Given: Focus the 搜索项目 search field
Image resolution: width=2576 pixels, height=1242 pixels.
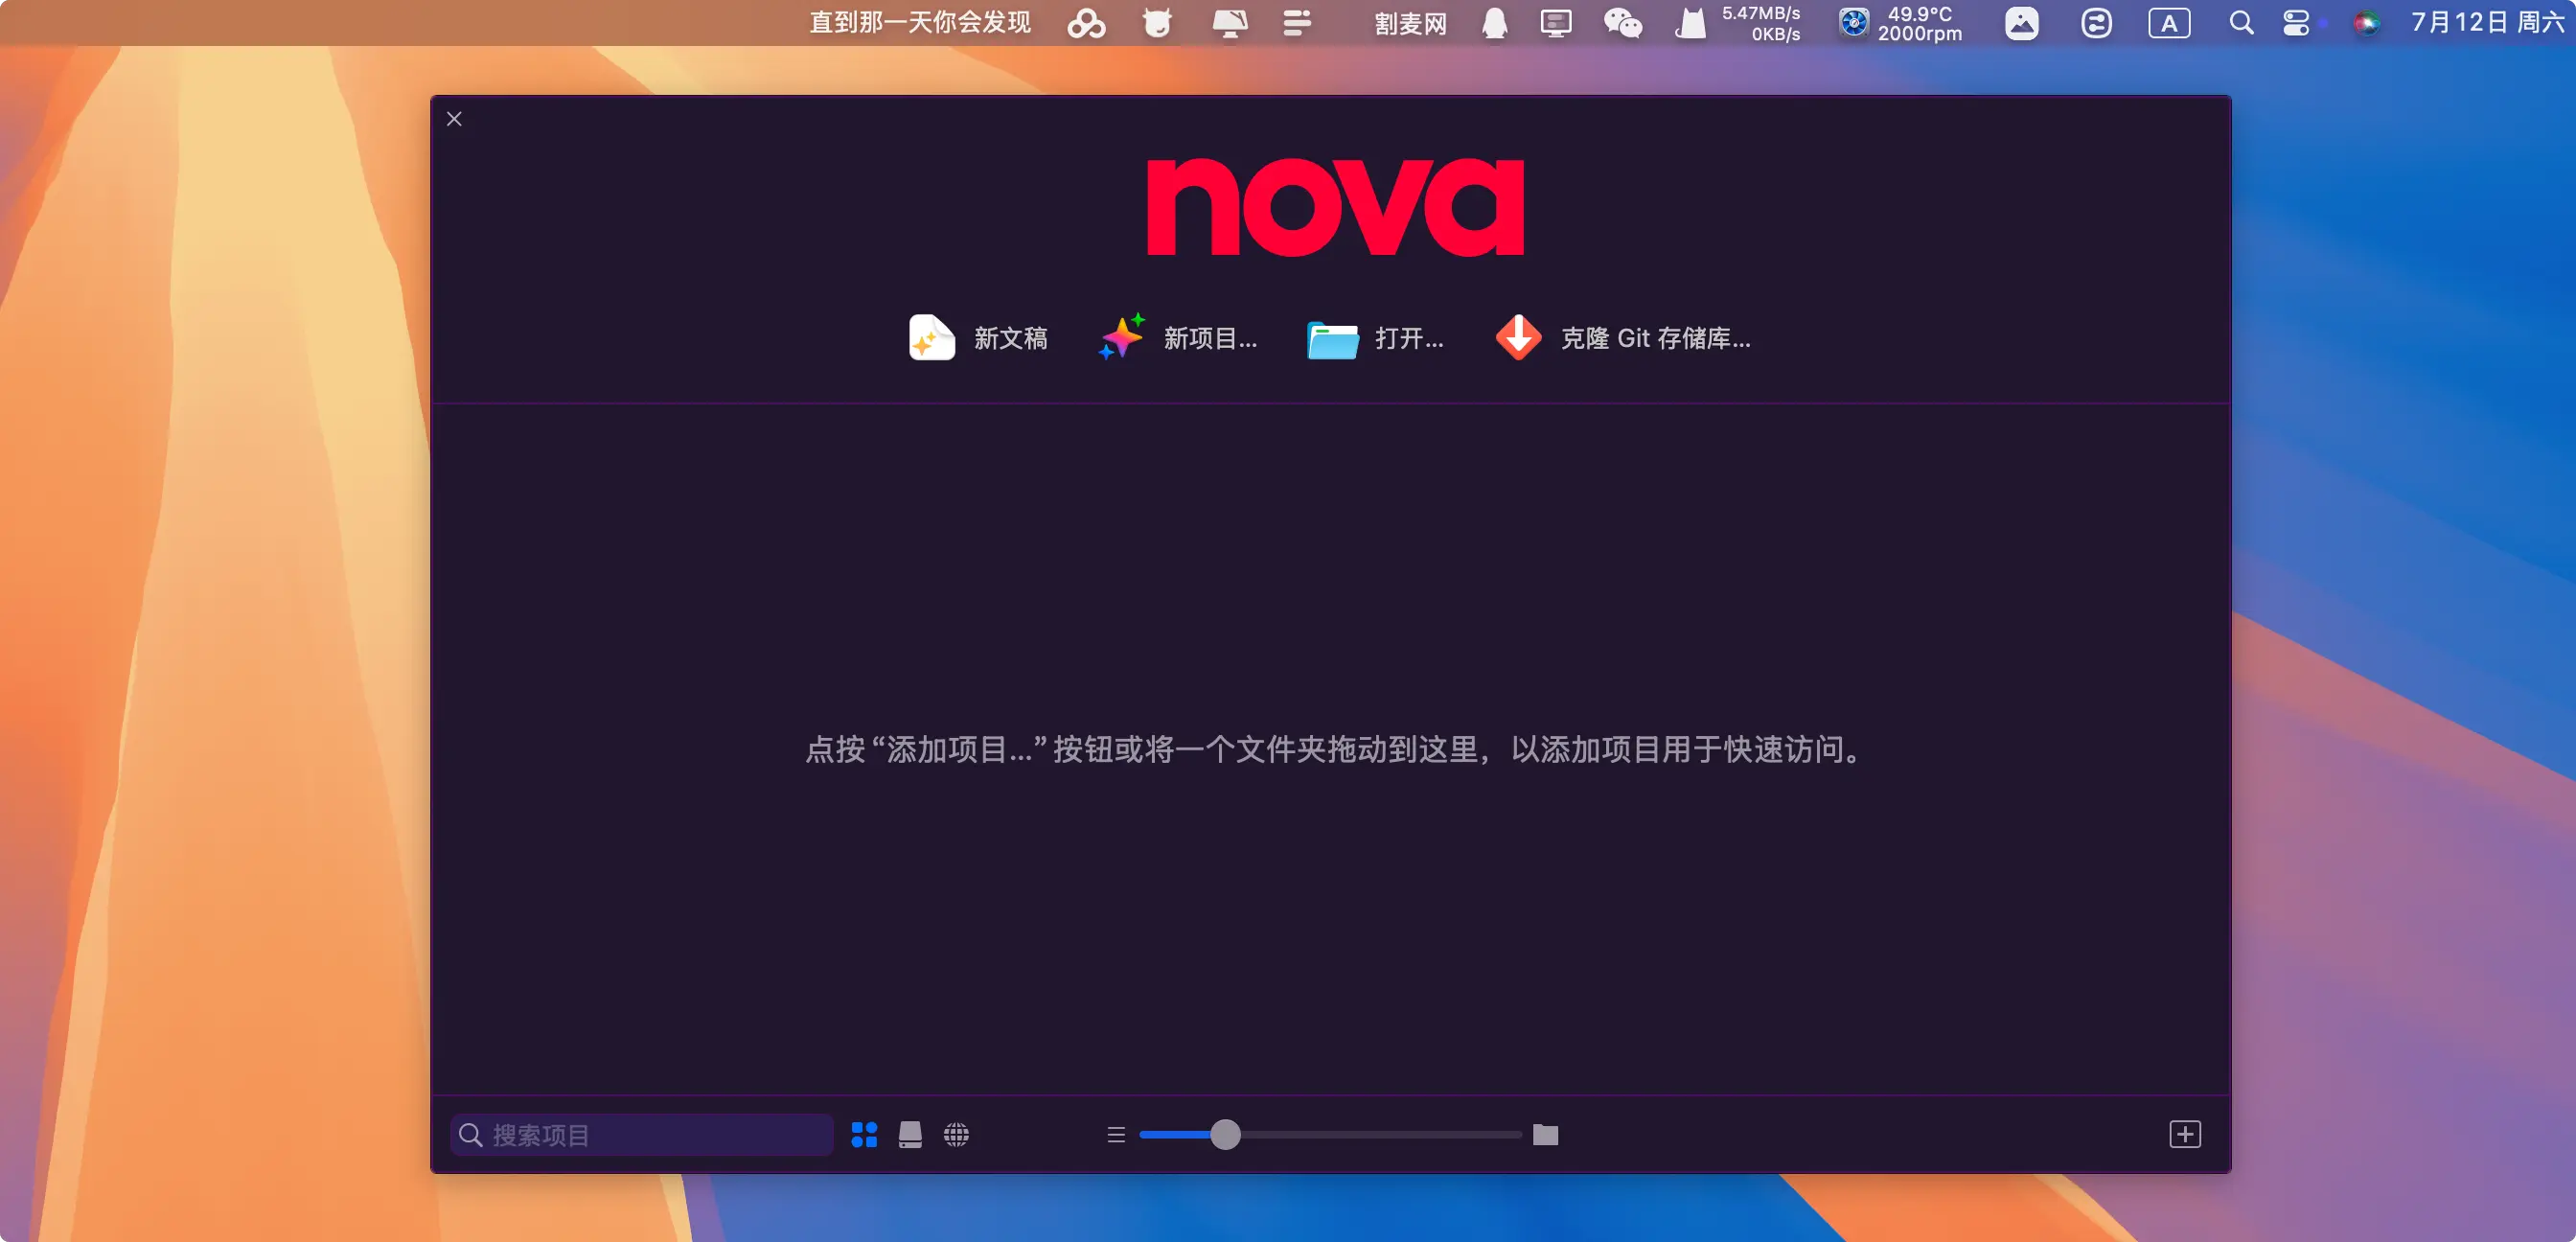Looking at the screenshot, I should coord(642,1135).
